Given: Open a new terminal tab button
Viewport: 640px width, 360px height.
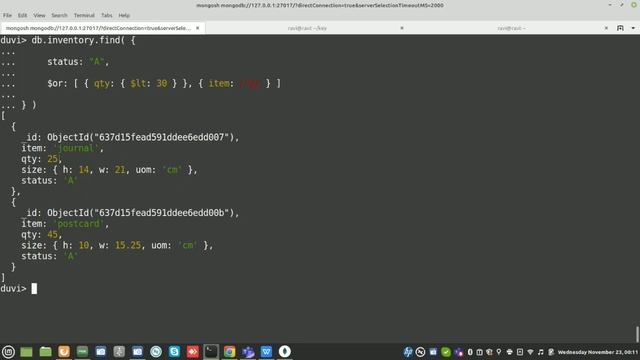Looking at the screenshot, I should tap(620, 28).
